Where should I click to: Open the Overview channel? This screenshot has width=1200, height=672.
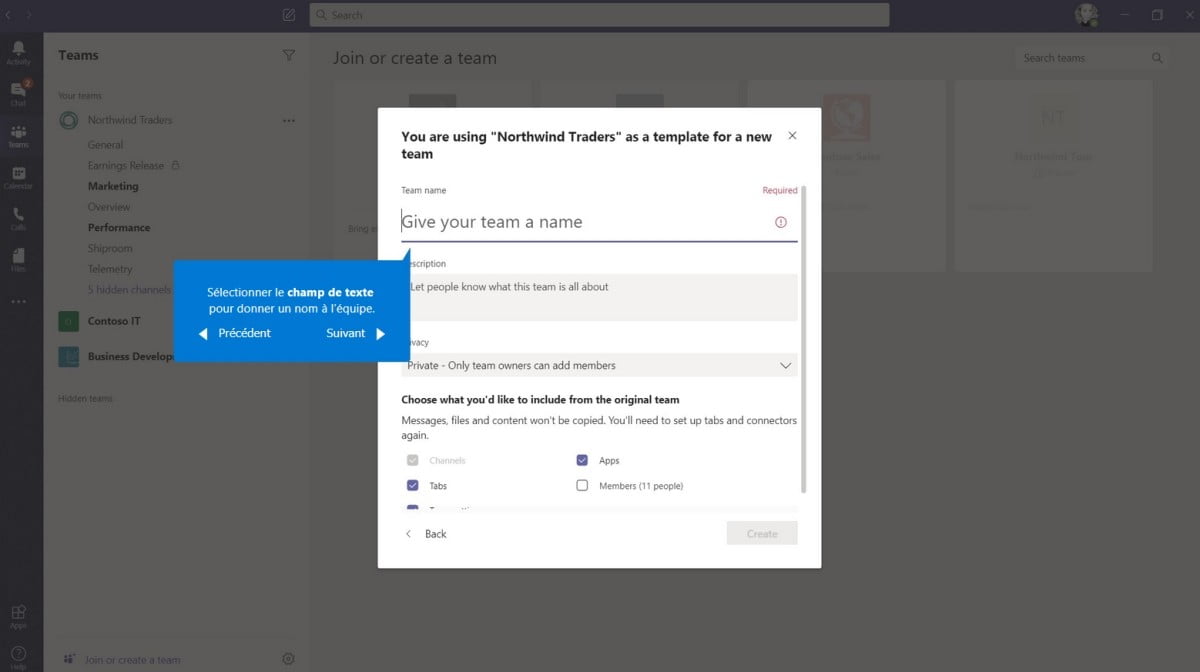pos(109,207)
